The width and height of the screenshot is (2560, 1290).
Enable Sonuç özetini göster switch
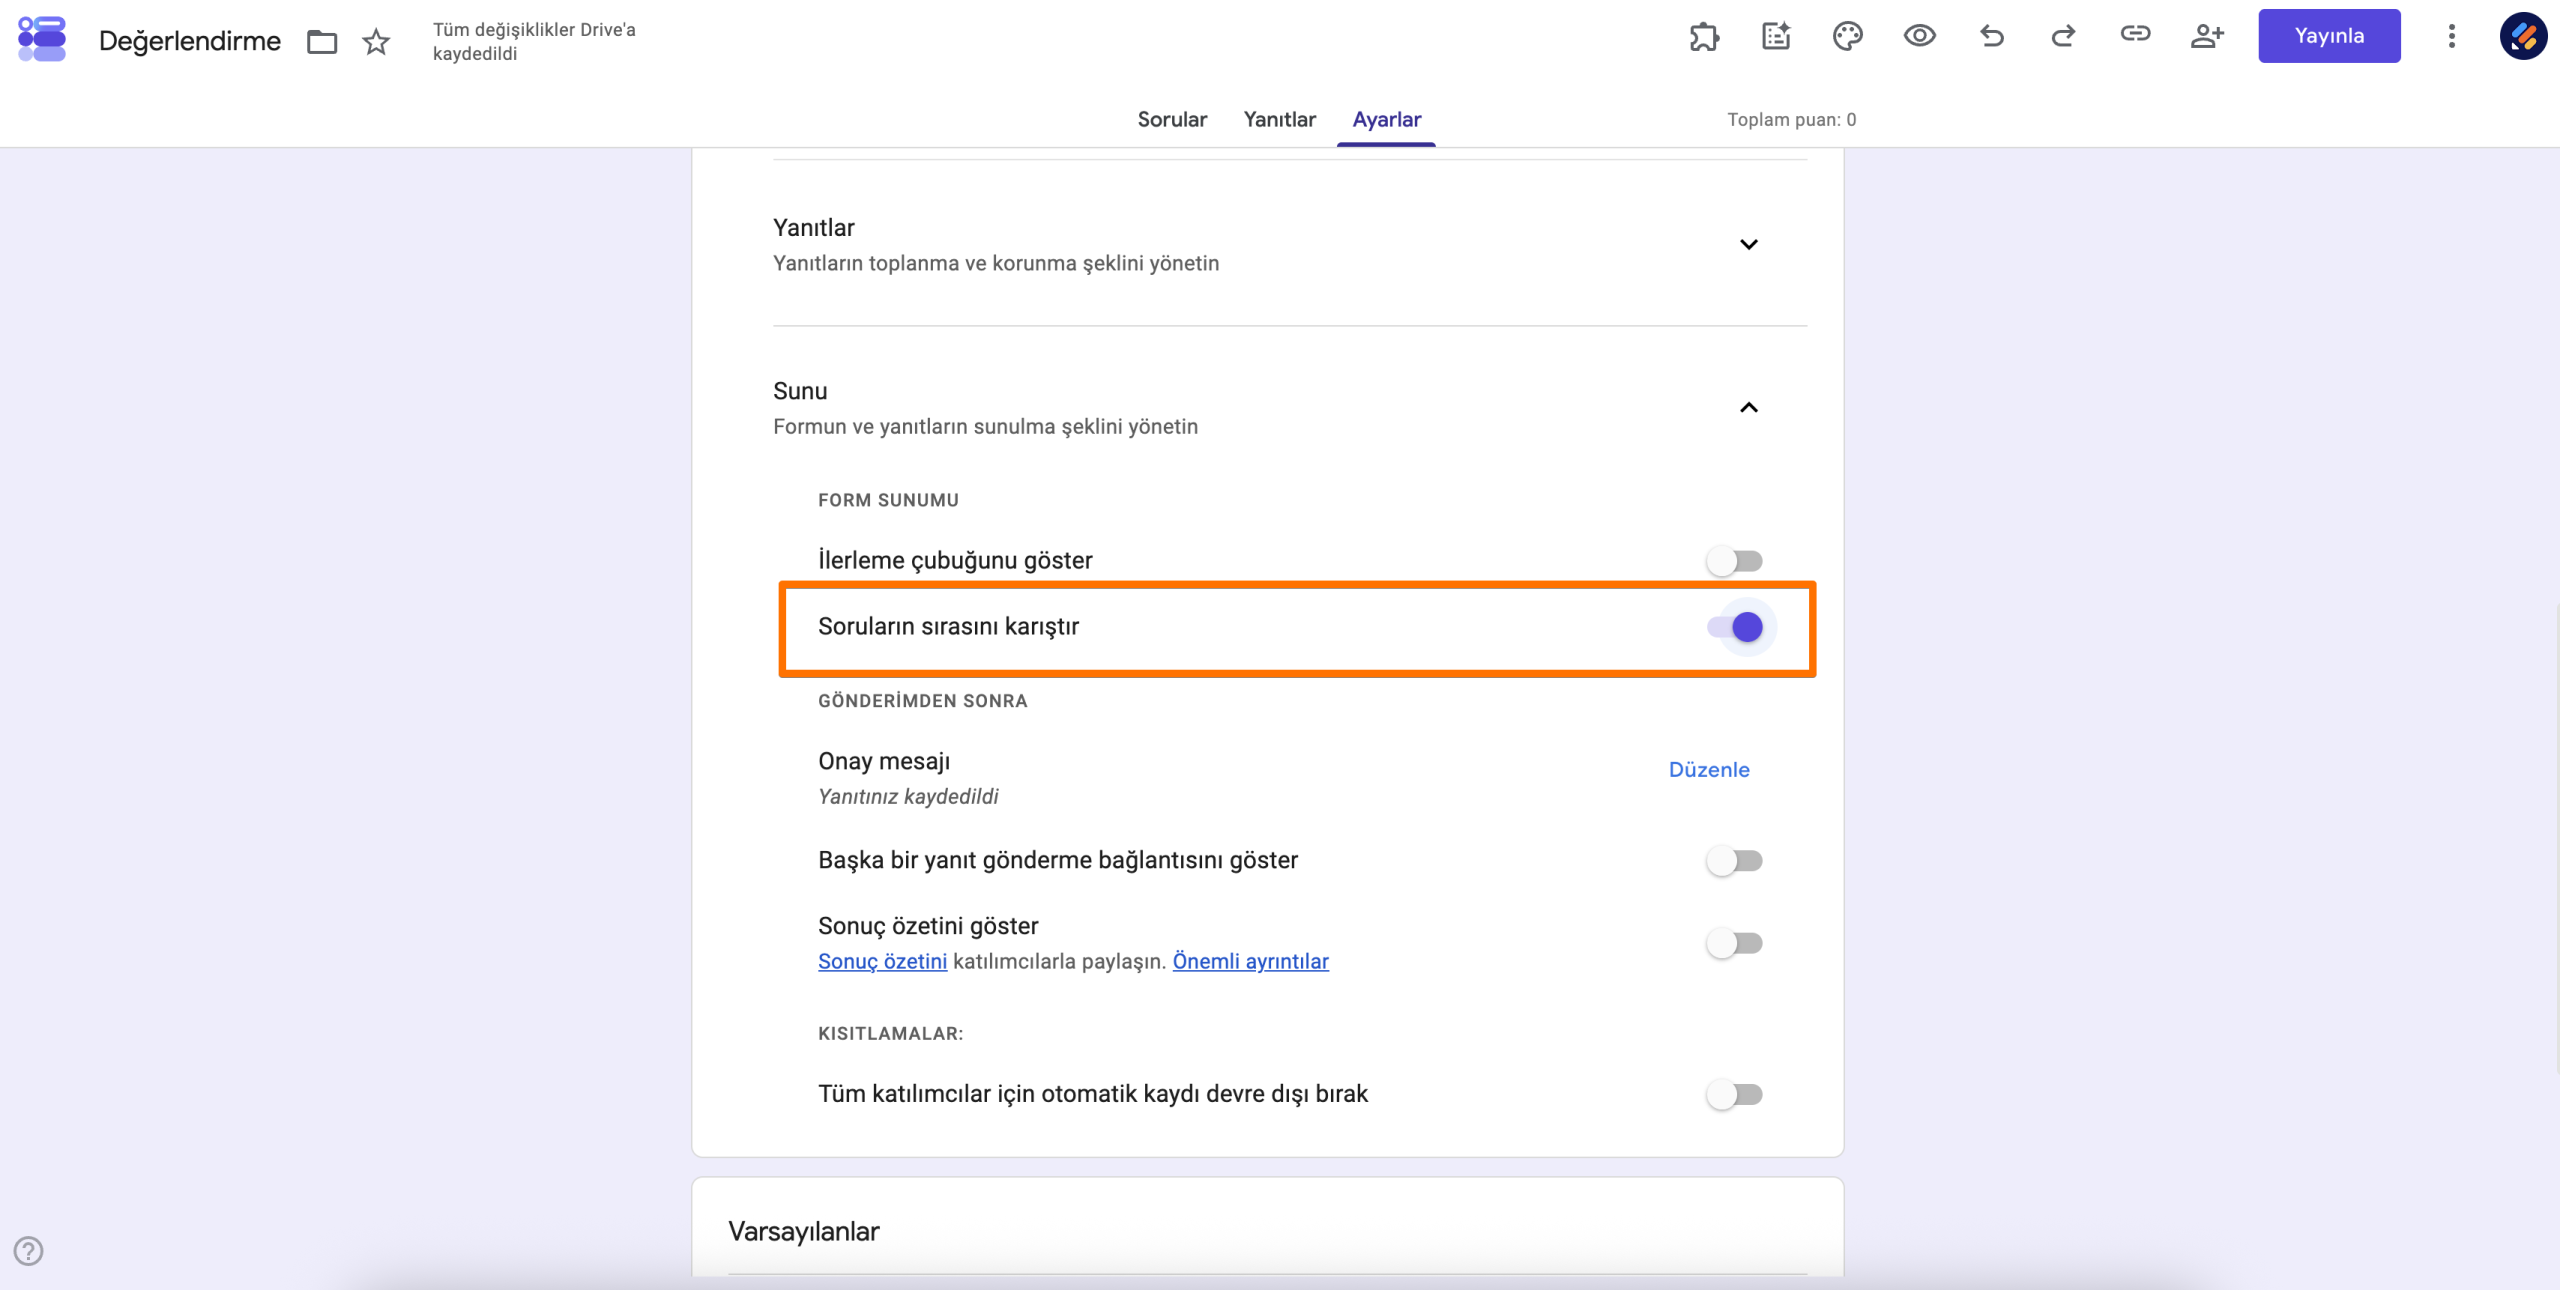[1735, 943]
